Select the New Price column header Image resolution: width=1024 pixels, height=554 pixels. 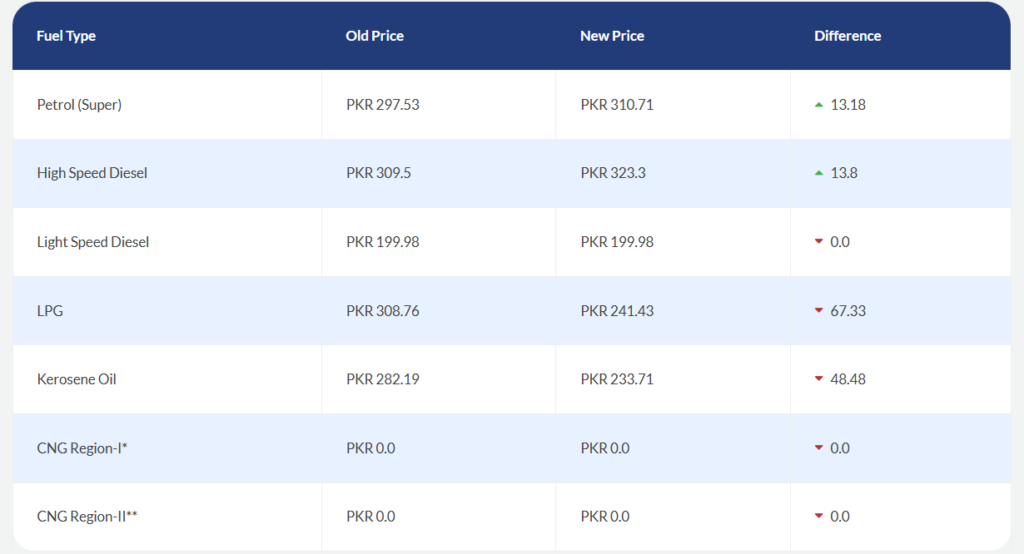[612, 36]
